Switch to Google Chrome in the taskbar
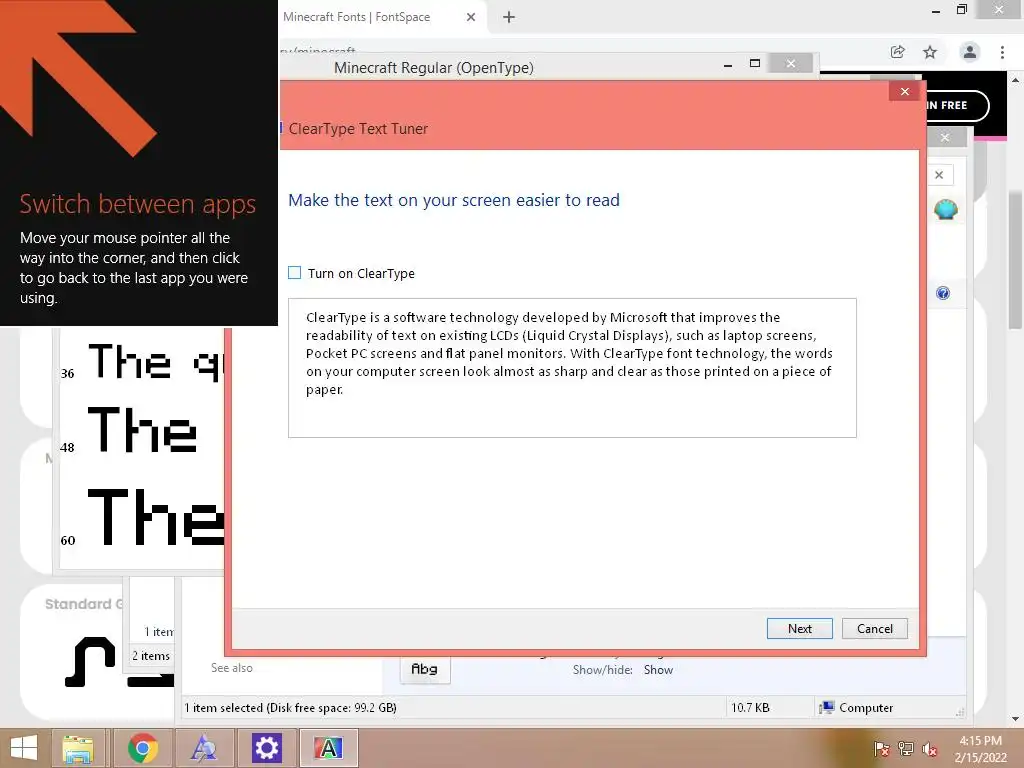This screenshot has height=768, width=1024. click(142, 748)
